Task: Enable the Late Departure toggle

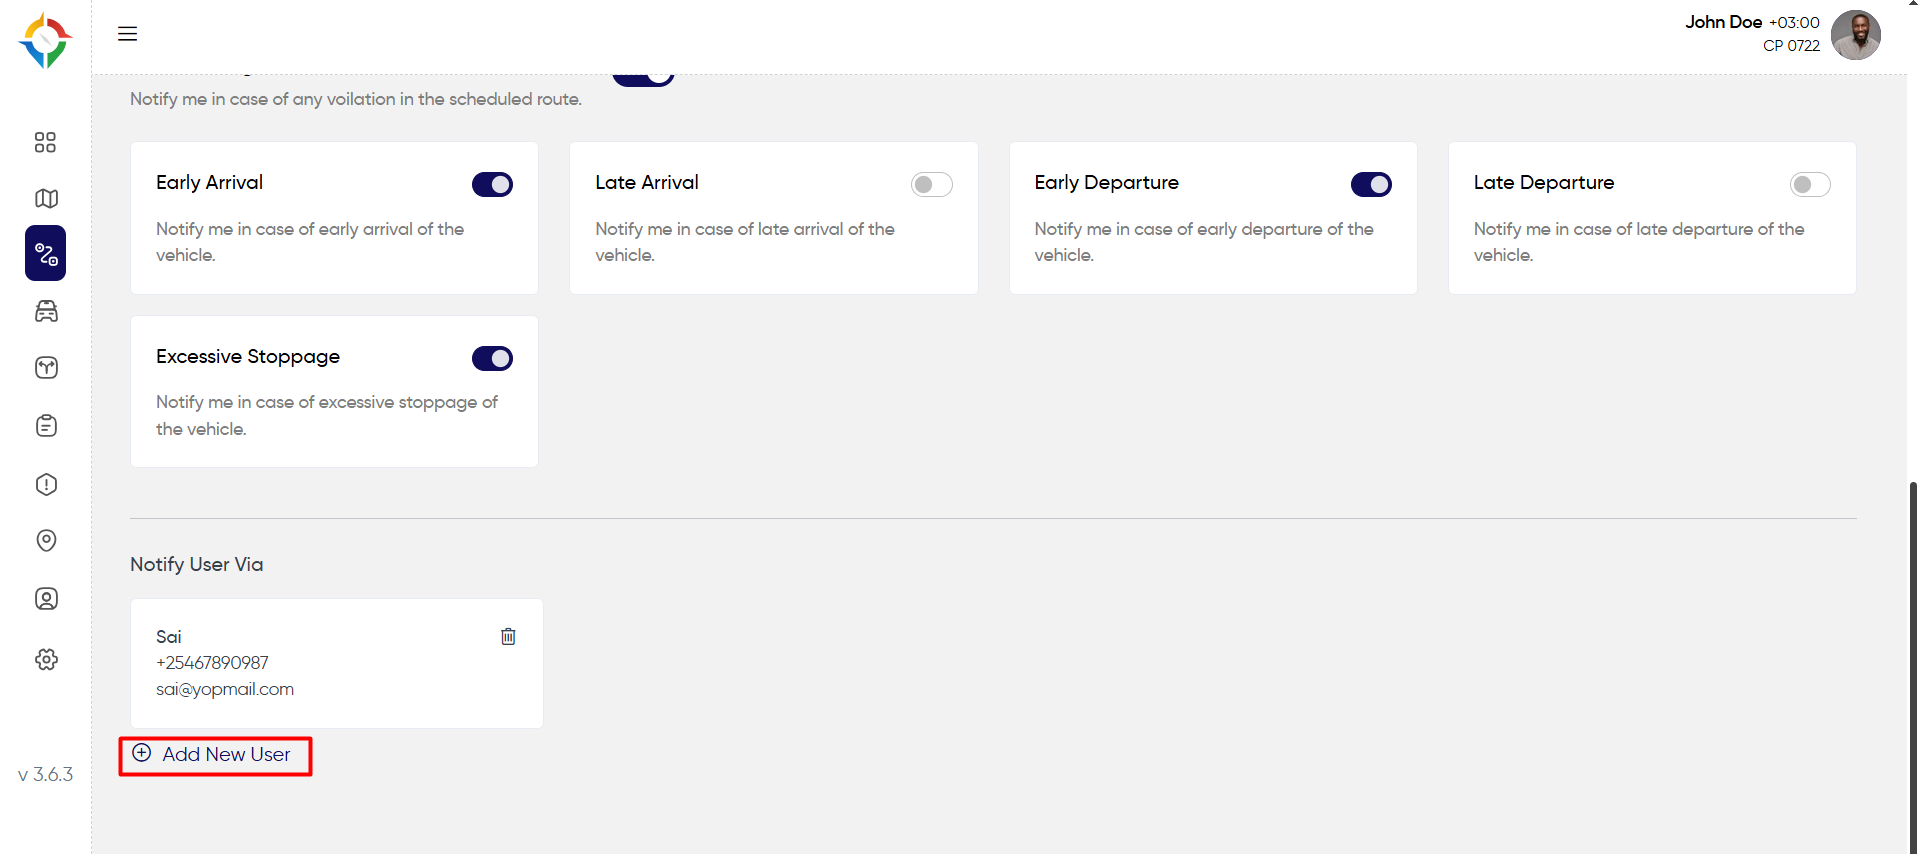Action: 1810,184
